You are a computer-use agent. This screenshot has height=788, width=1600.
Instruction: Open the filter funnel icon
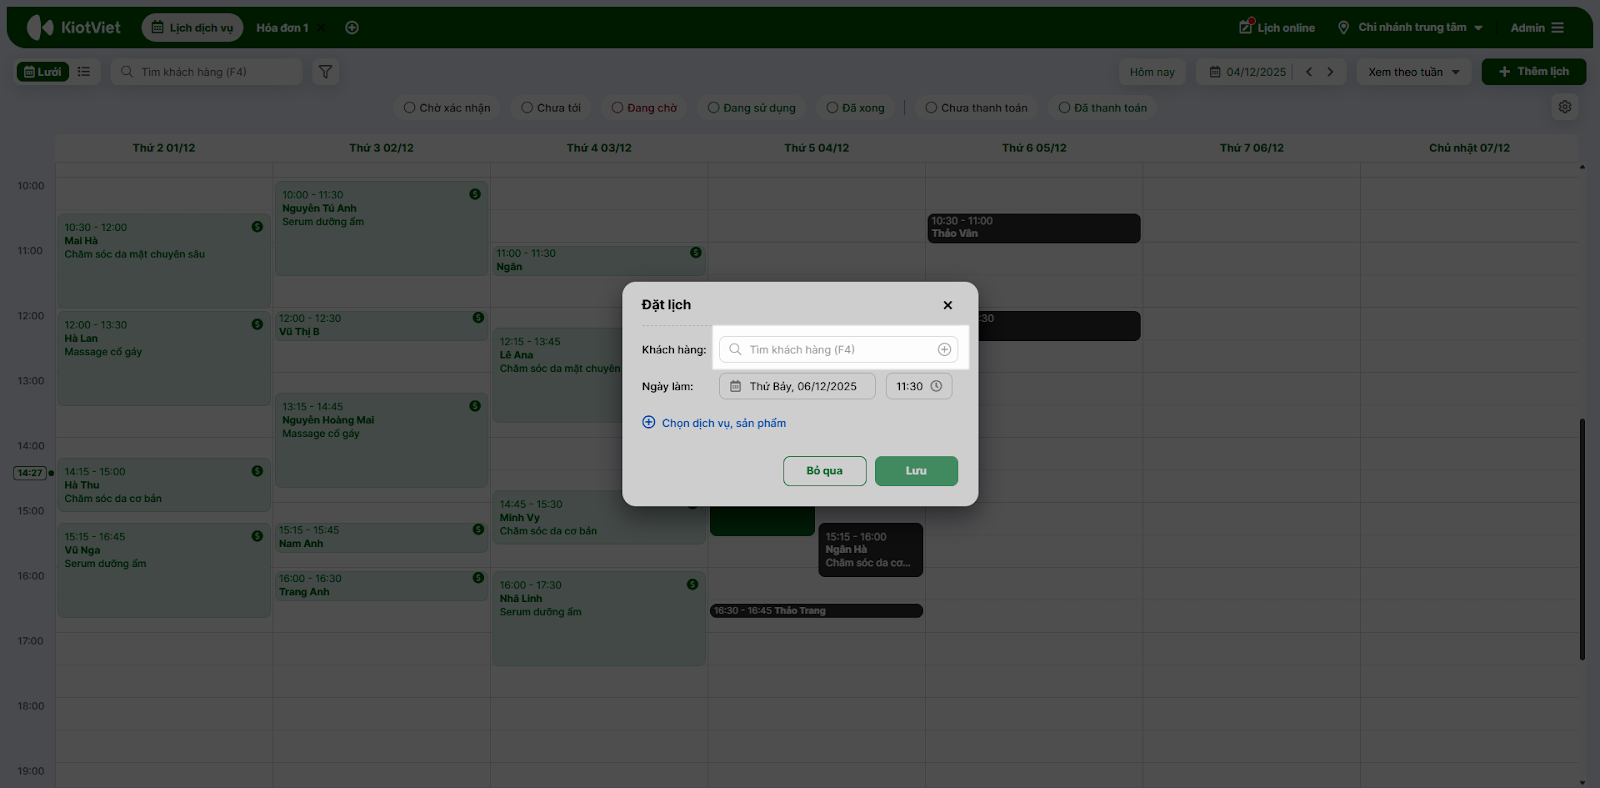[326, 72]
